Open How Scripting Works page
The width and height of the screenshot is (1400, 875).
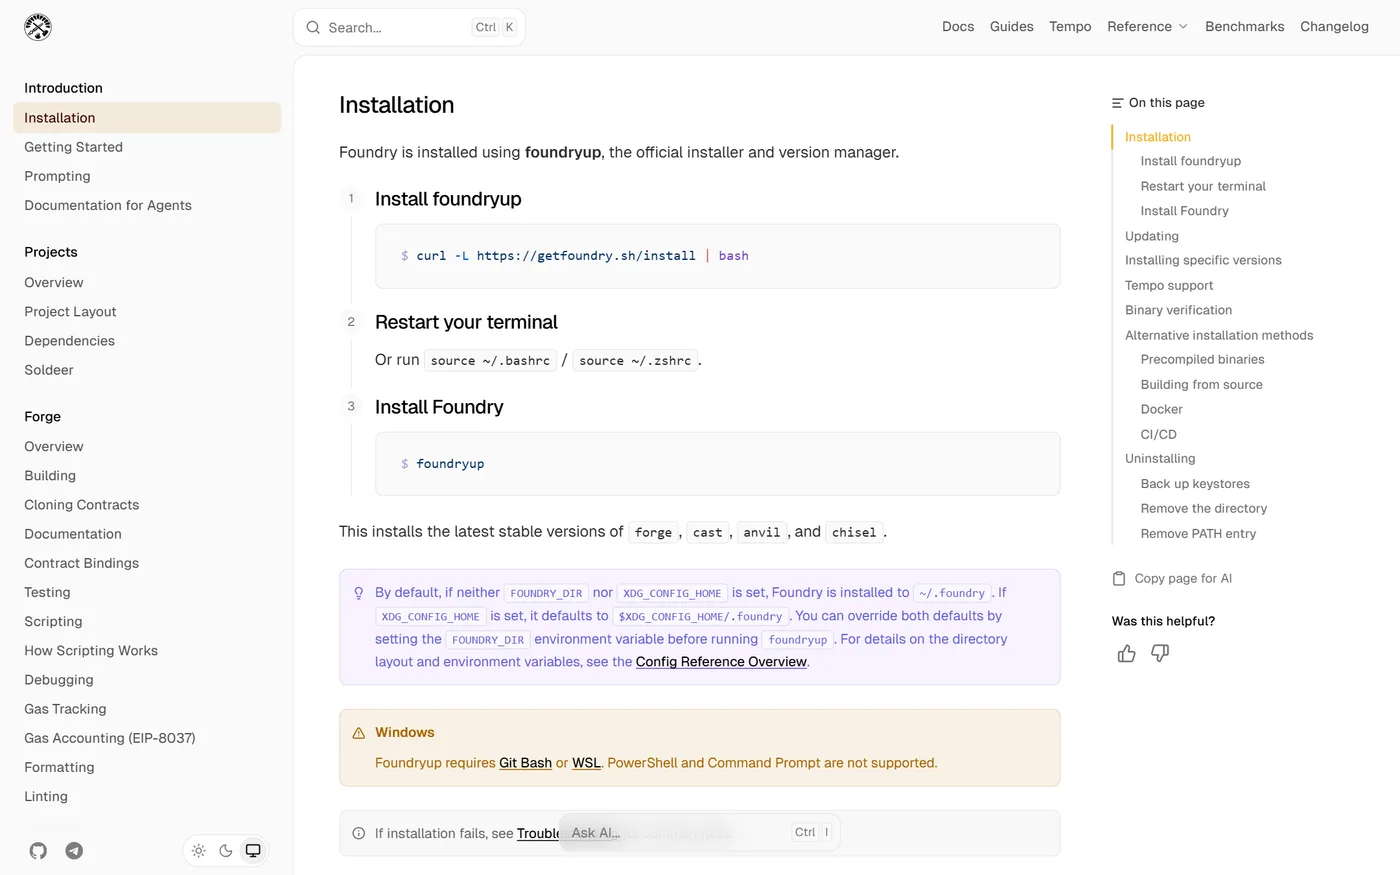pos(91,651)
